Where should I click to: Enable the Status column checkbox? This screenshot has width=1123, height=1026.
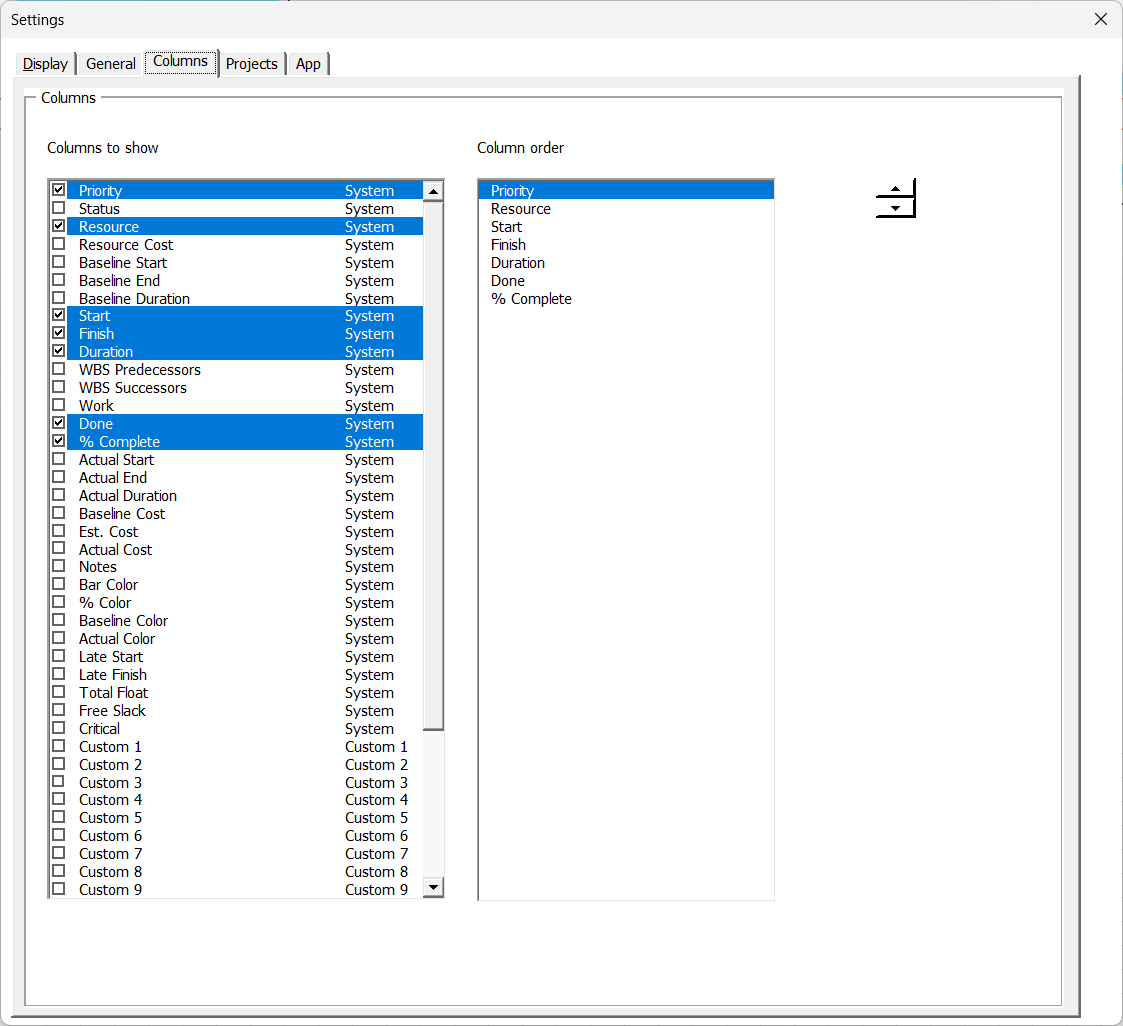59,208
